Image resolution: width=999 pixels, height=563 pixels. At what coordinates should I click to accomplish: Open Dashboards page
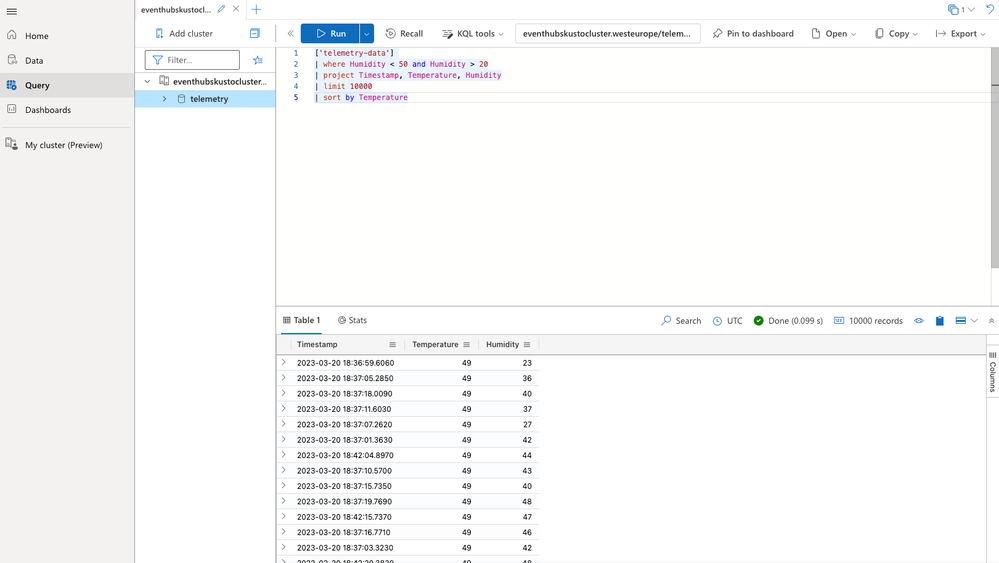(48, 110)
